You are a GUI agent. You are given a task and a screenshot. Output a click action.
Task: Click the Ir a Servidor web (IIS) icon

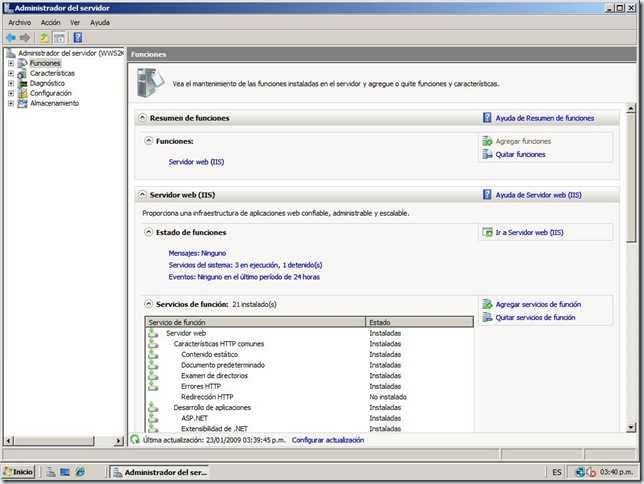coord(487,233)
